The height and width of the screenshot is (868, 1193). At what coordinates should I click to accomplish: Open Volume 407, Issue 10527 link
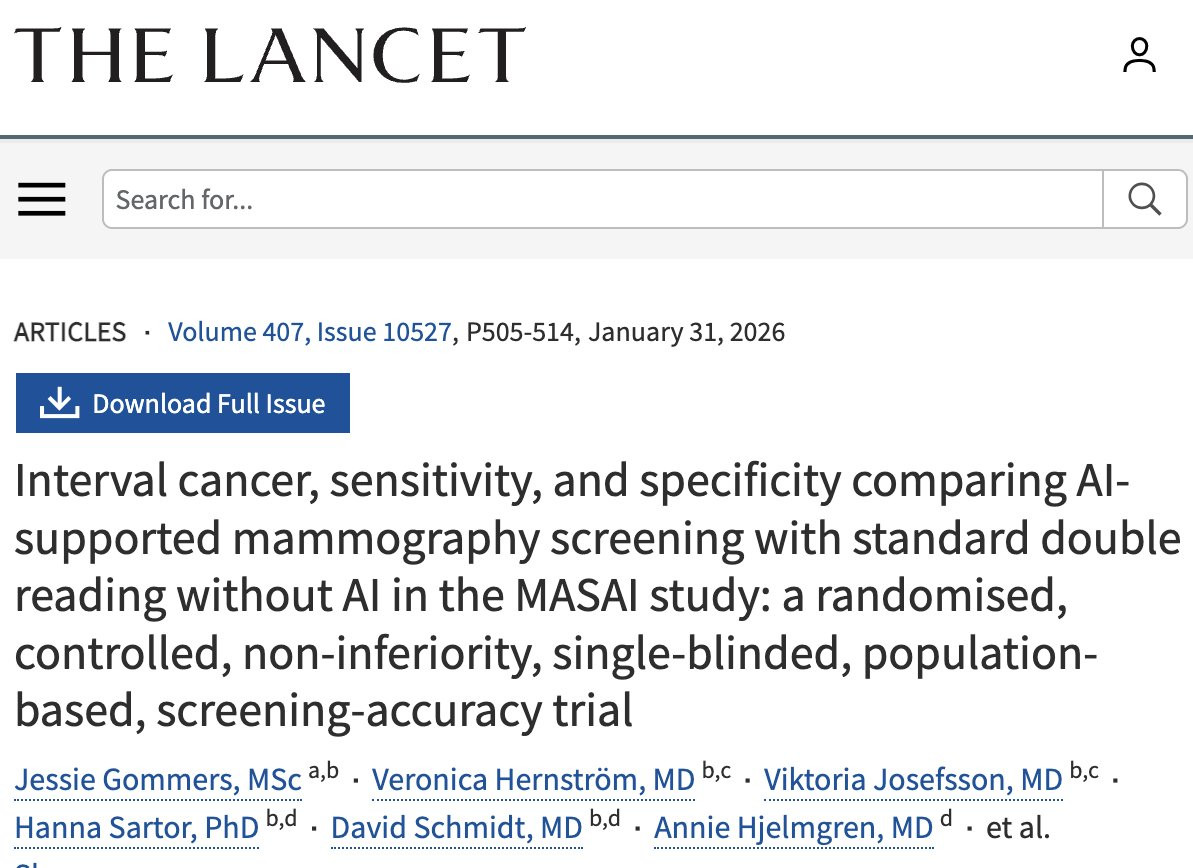click(x=310, y=332)
